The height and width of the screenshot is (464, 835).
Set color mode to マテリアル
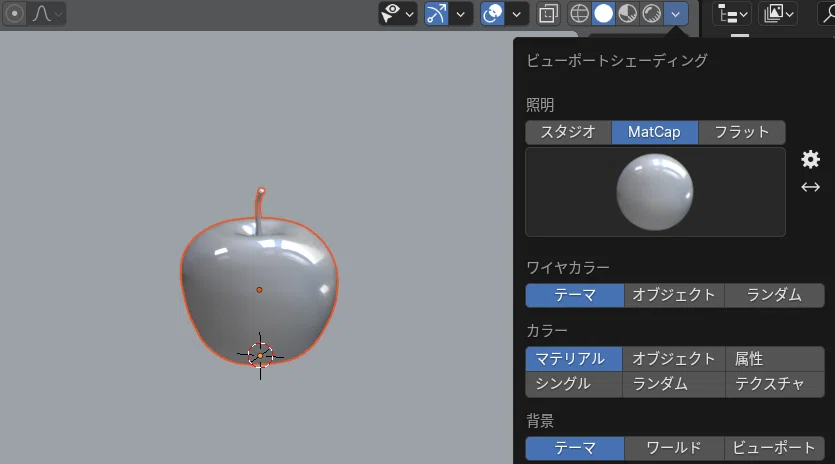pyautogui.click(x=574, y=359)
